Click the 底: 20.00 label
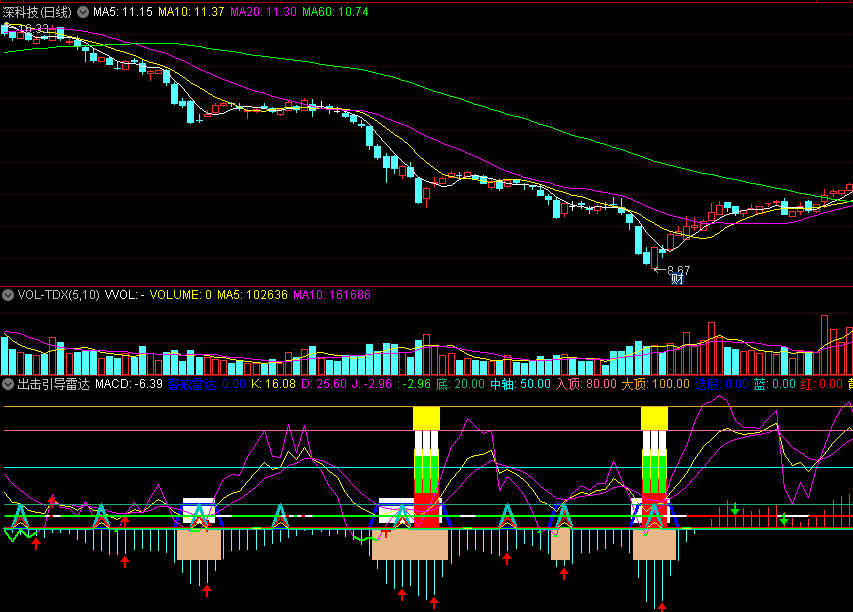Image resolution: width=853 pixels, height=612 pixels. tap(460, 384)
